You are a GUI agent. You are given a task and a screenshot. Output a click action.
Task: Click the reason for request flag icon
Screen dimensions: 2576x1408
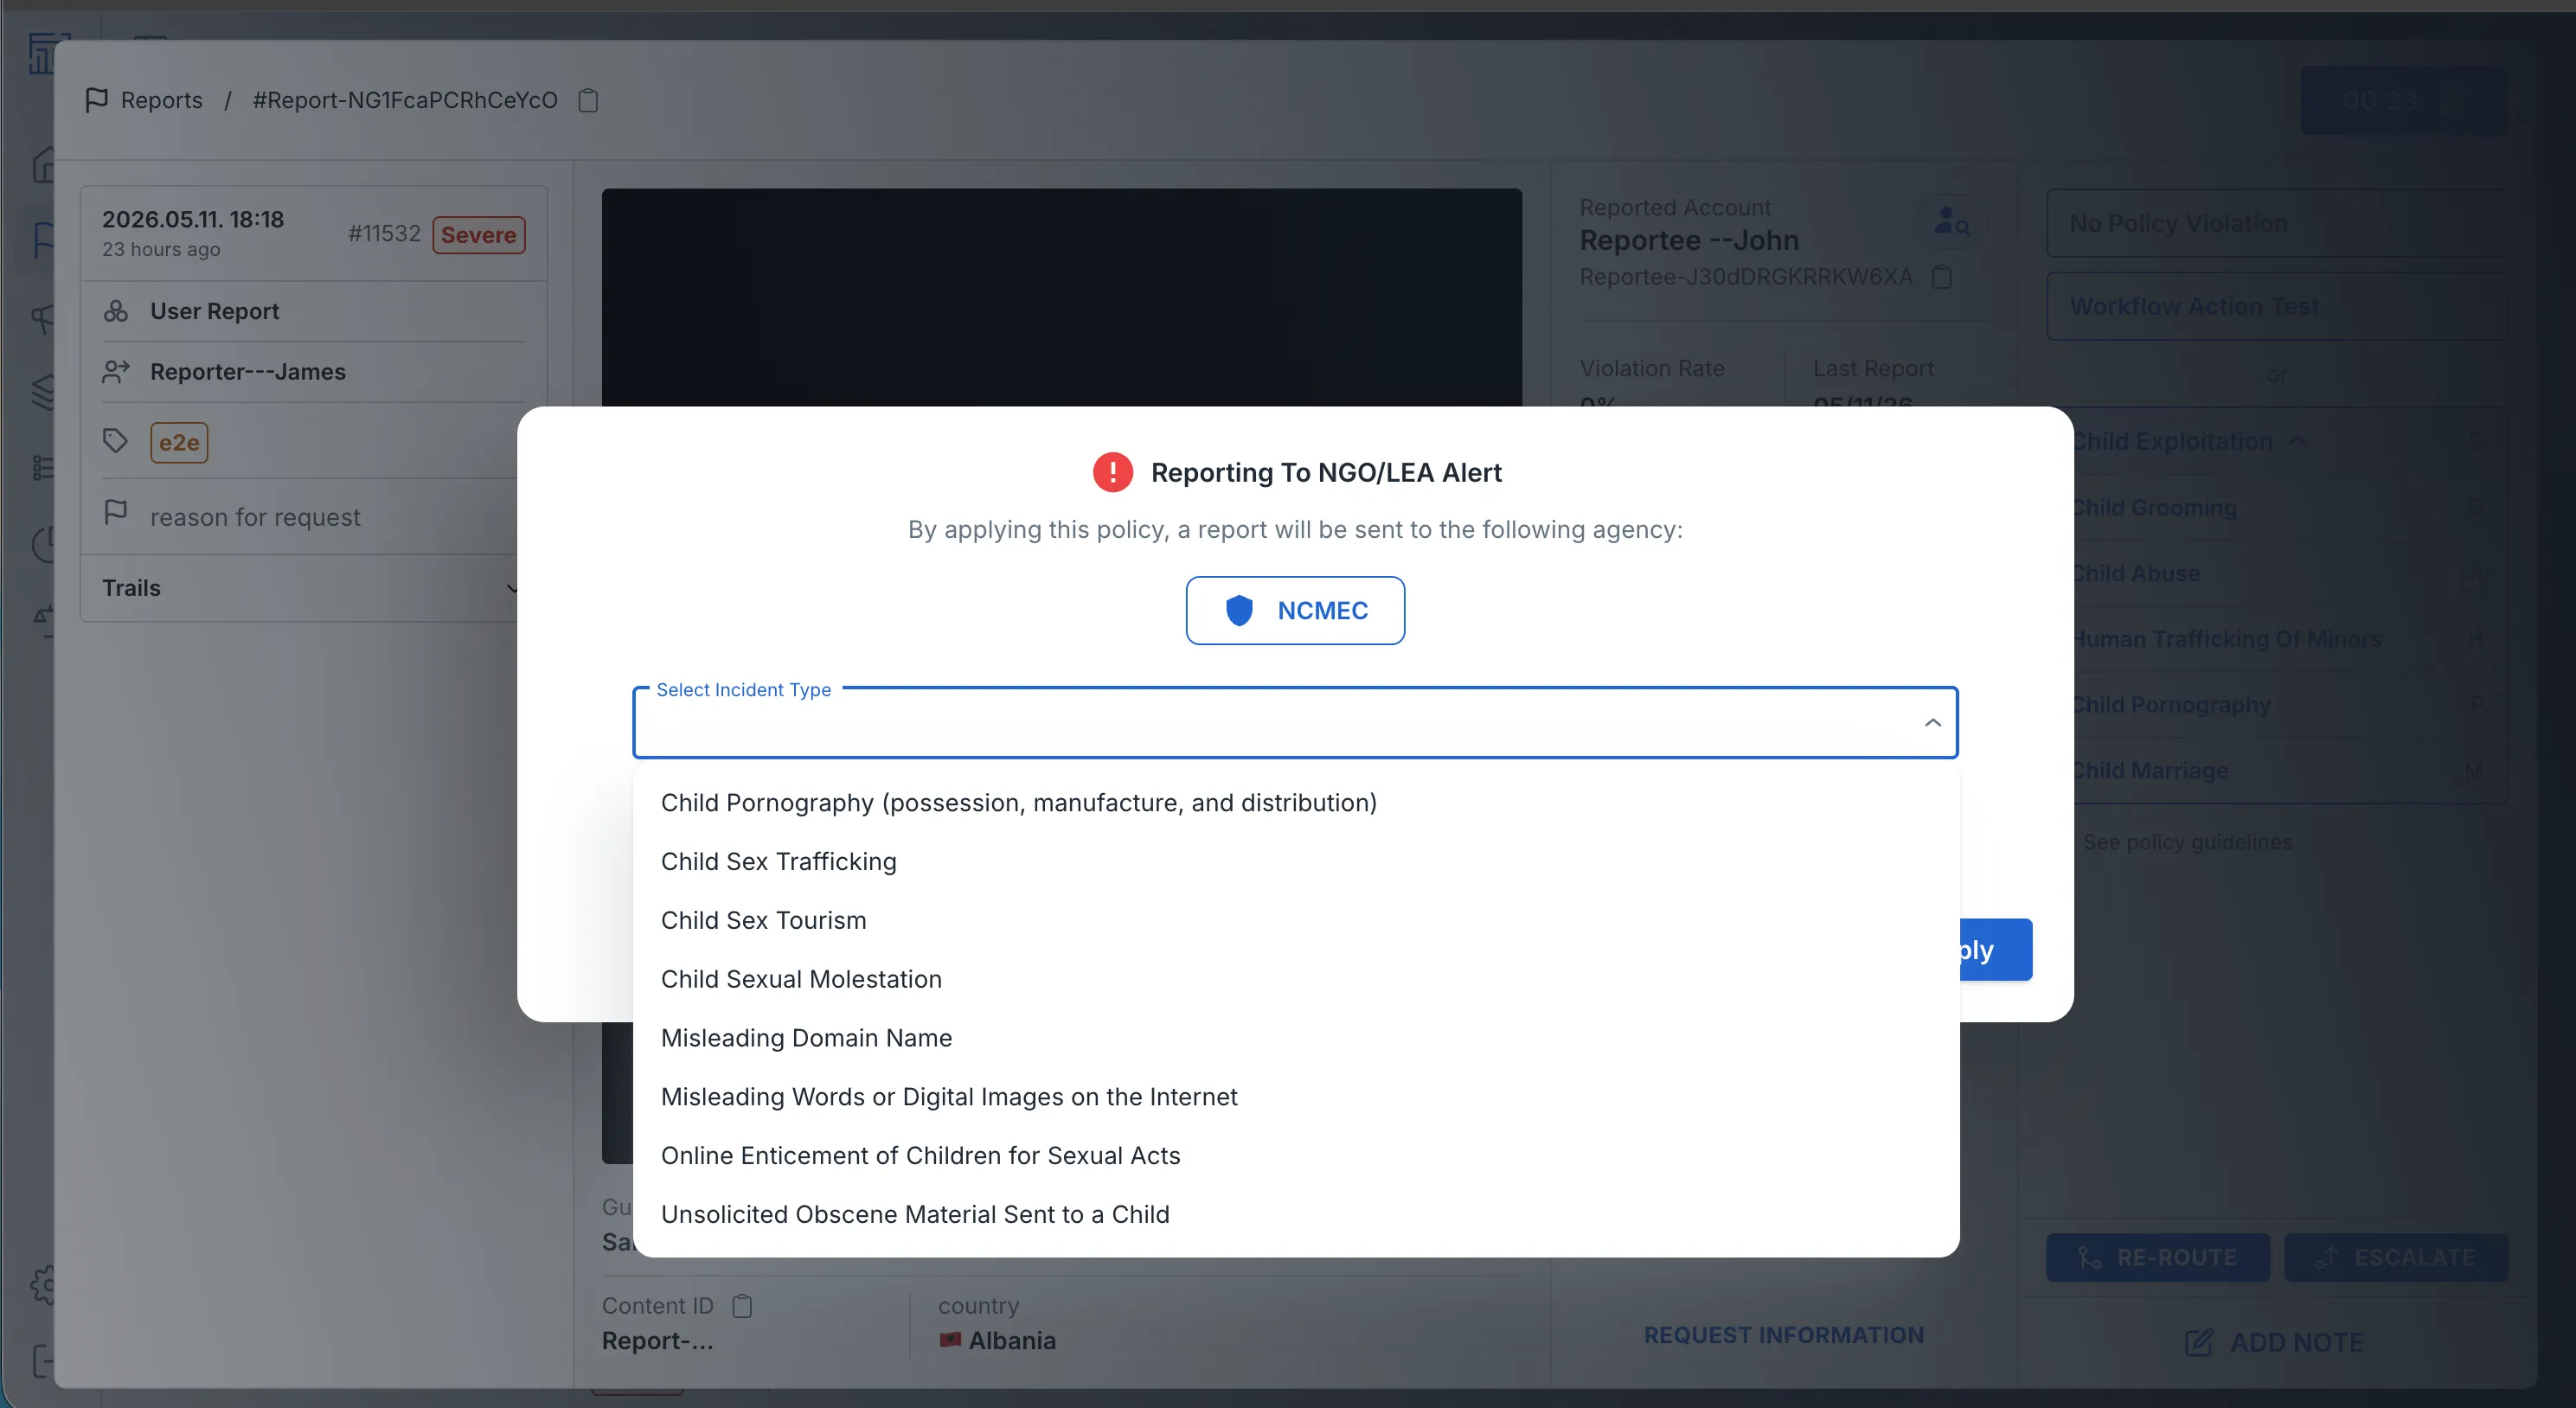pyautogui.click(x=115, y=512)
